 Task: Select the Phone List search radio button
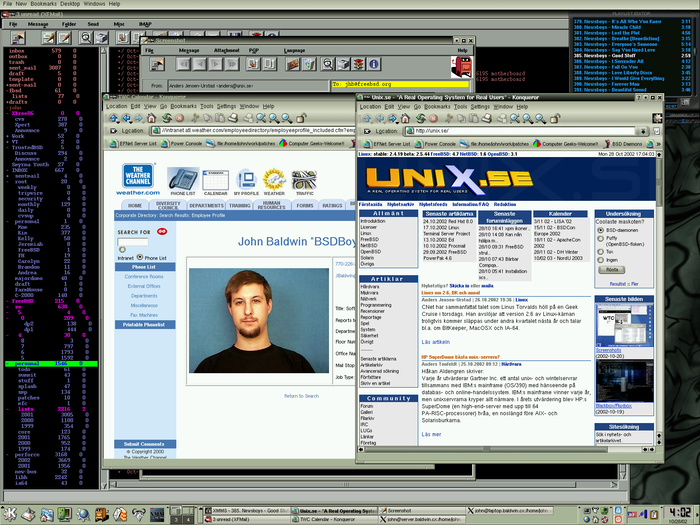(140, 257)
